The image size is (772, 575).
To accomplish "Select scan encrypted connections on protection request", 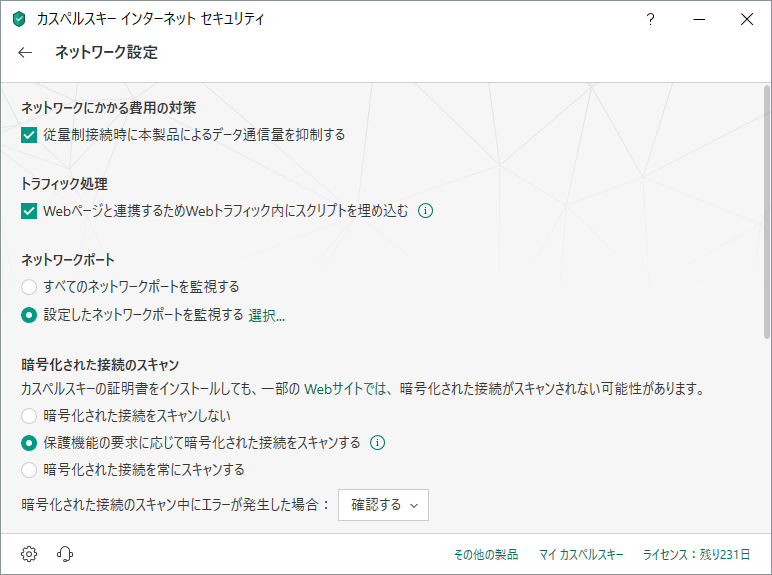I will (29, 443).
